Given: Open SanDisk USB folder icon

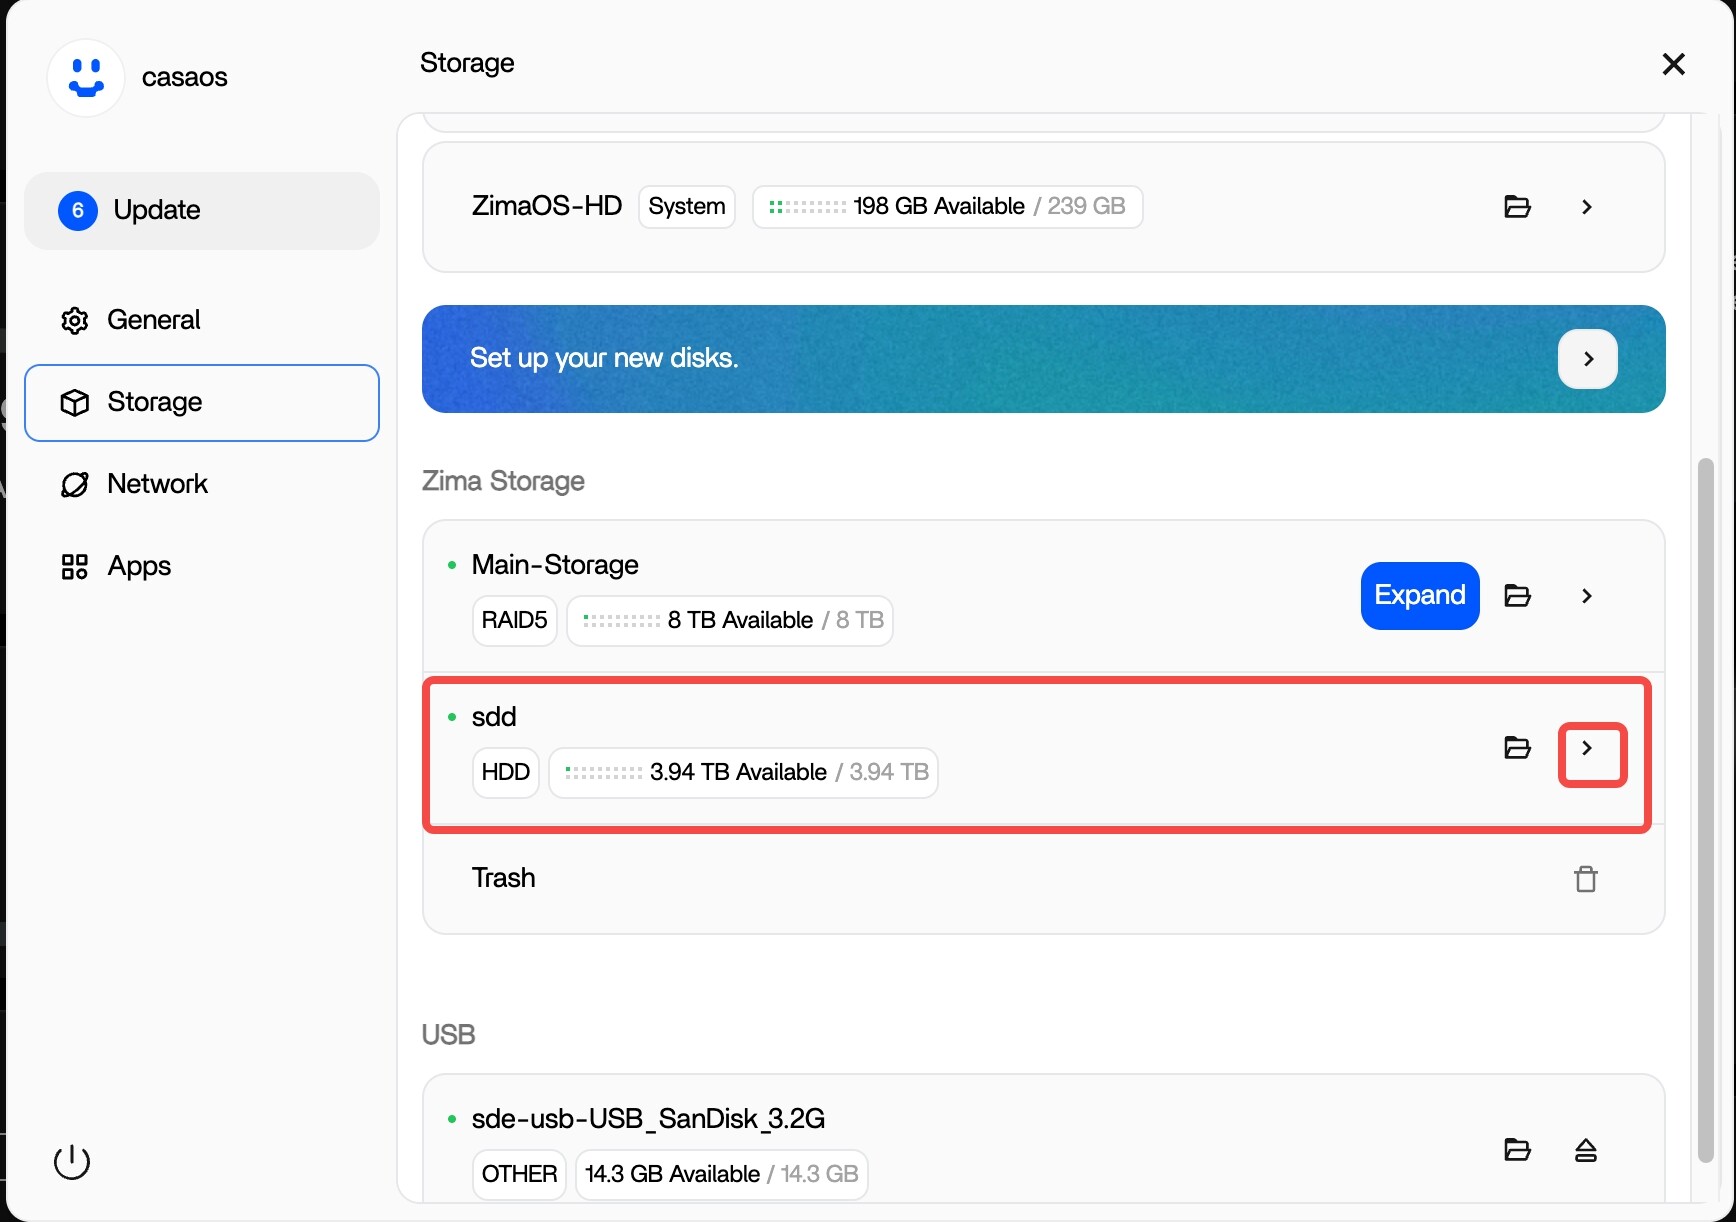Looking at the screenshot, I should pos(1517,1150).
